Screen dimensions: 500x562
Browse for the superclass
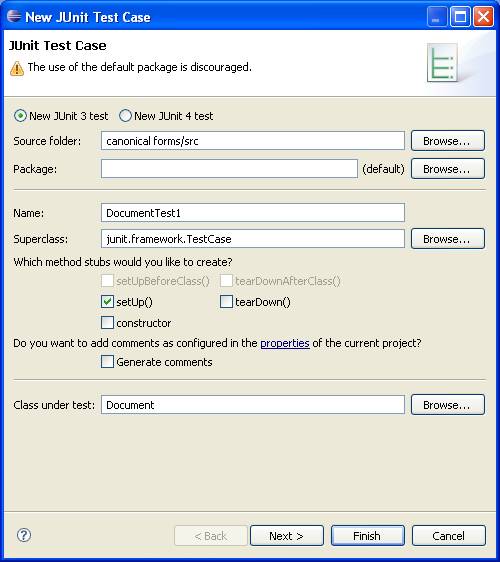pyautogui.click(x=448, y=238)
